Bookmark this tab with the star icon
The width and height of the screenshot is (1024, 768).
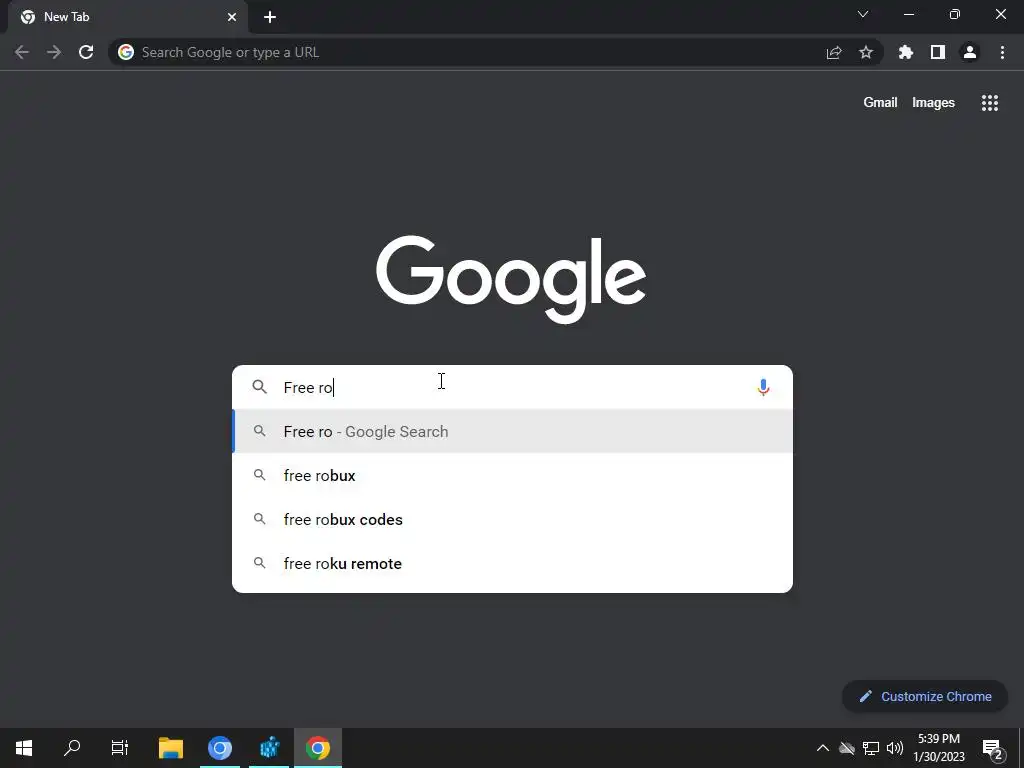866,52
